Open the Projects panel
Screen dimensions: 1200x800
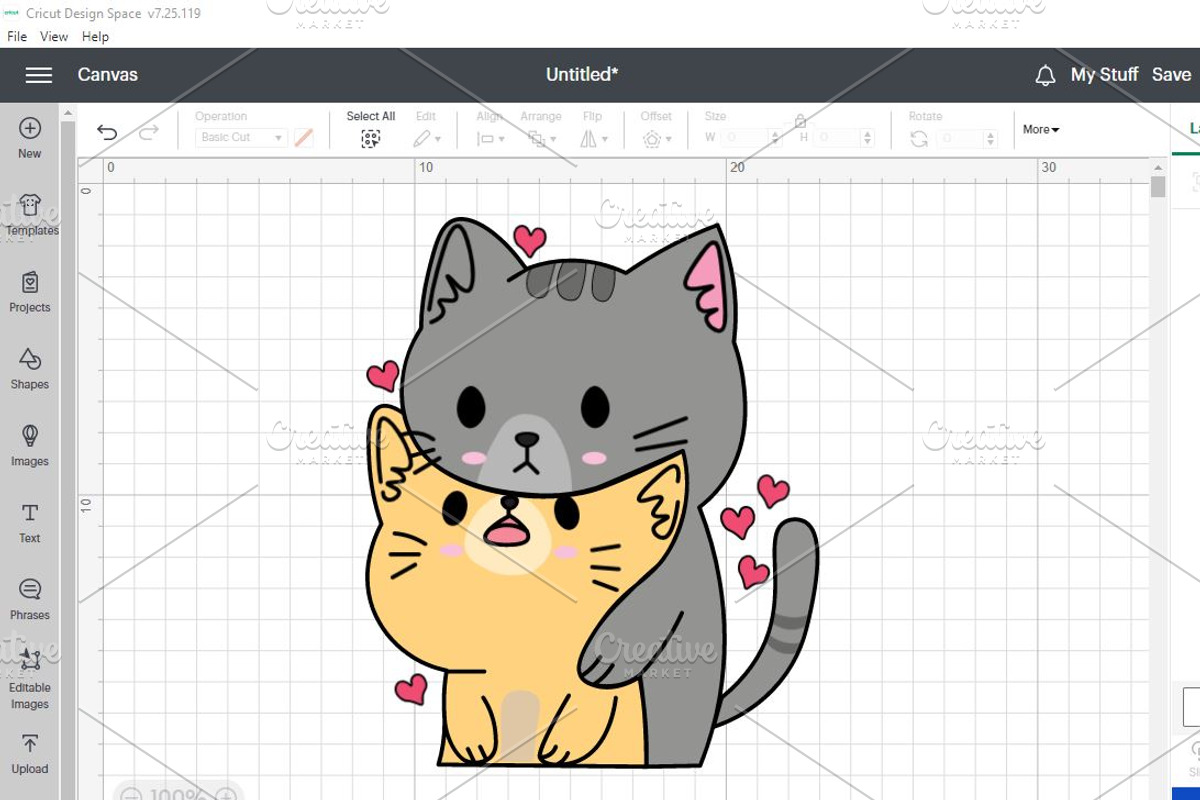(x=30, y=292)
